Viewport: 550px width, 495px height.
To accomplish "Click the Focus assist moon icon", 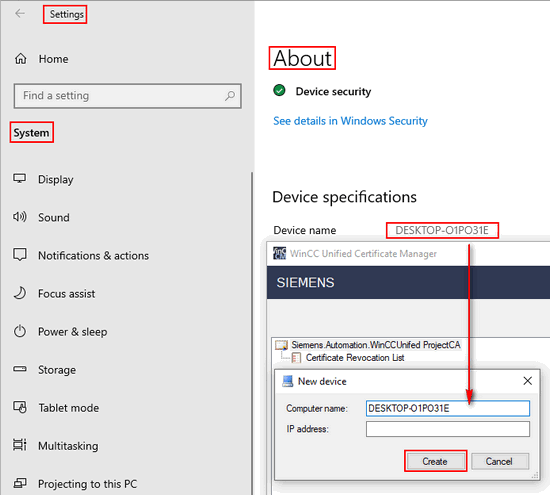I will click(x=20, y=293).
